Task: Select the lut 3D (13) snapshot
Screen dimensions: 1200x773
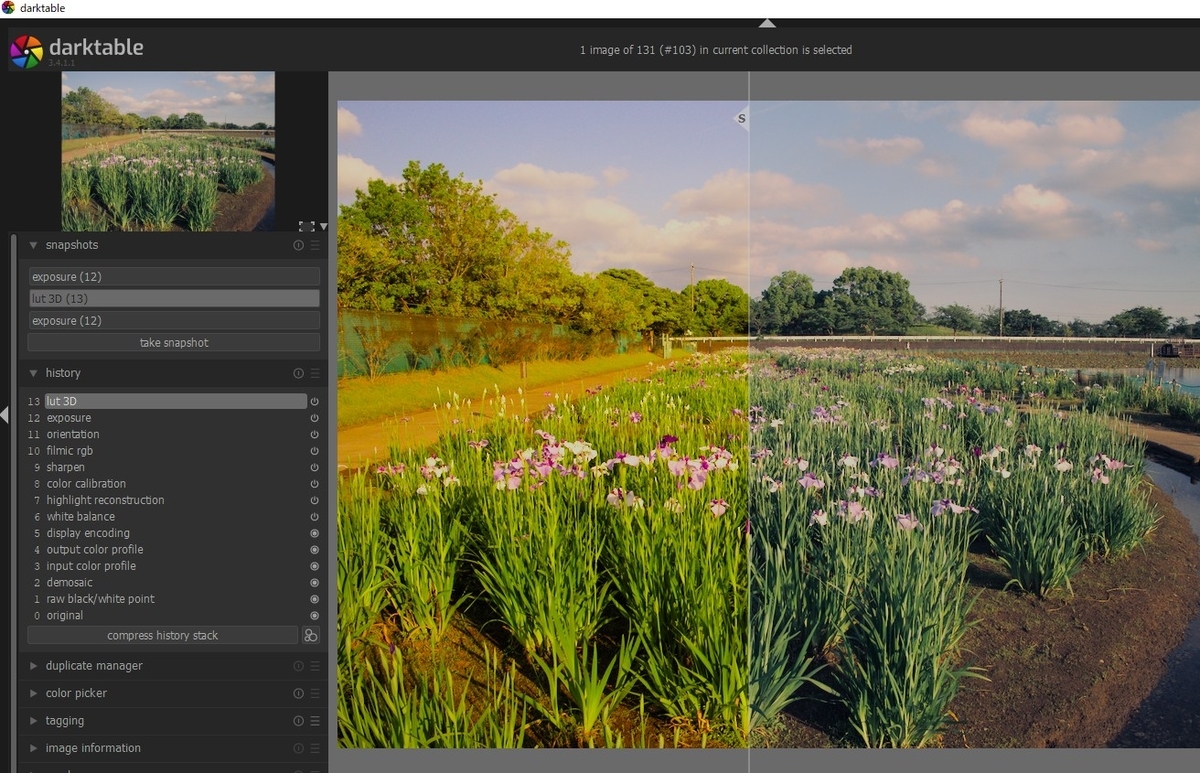Action: tap(174, 298)
